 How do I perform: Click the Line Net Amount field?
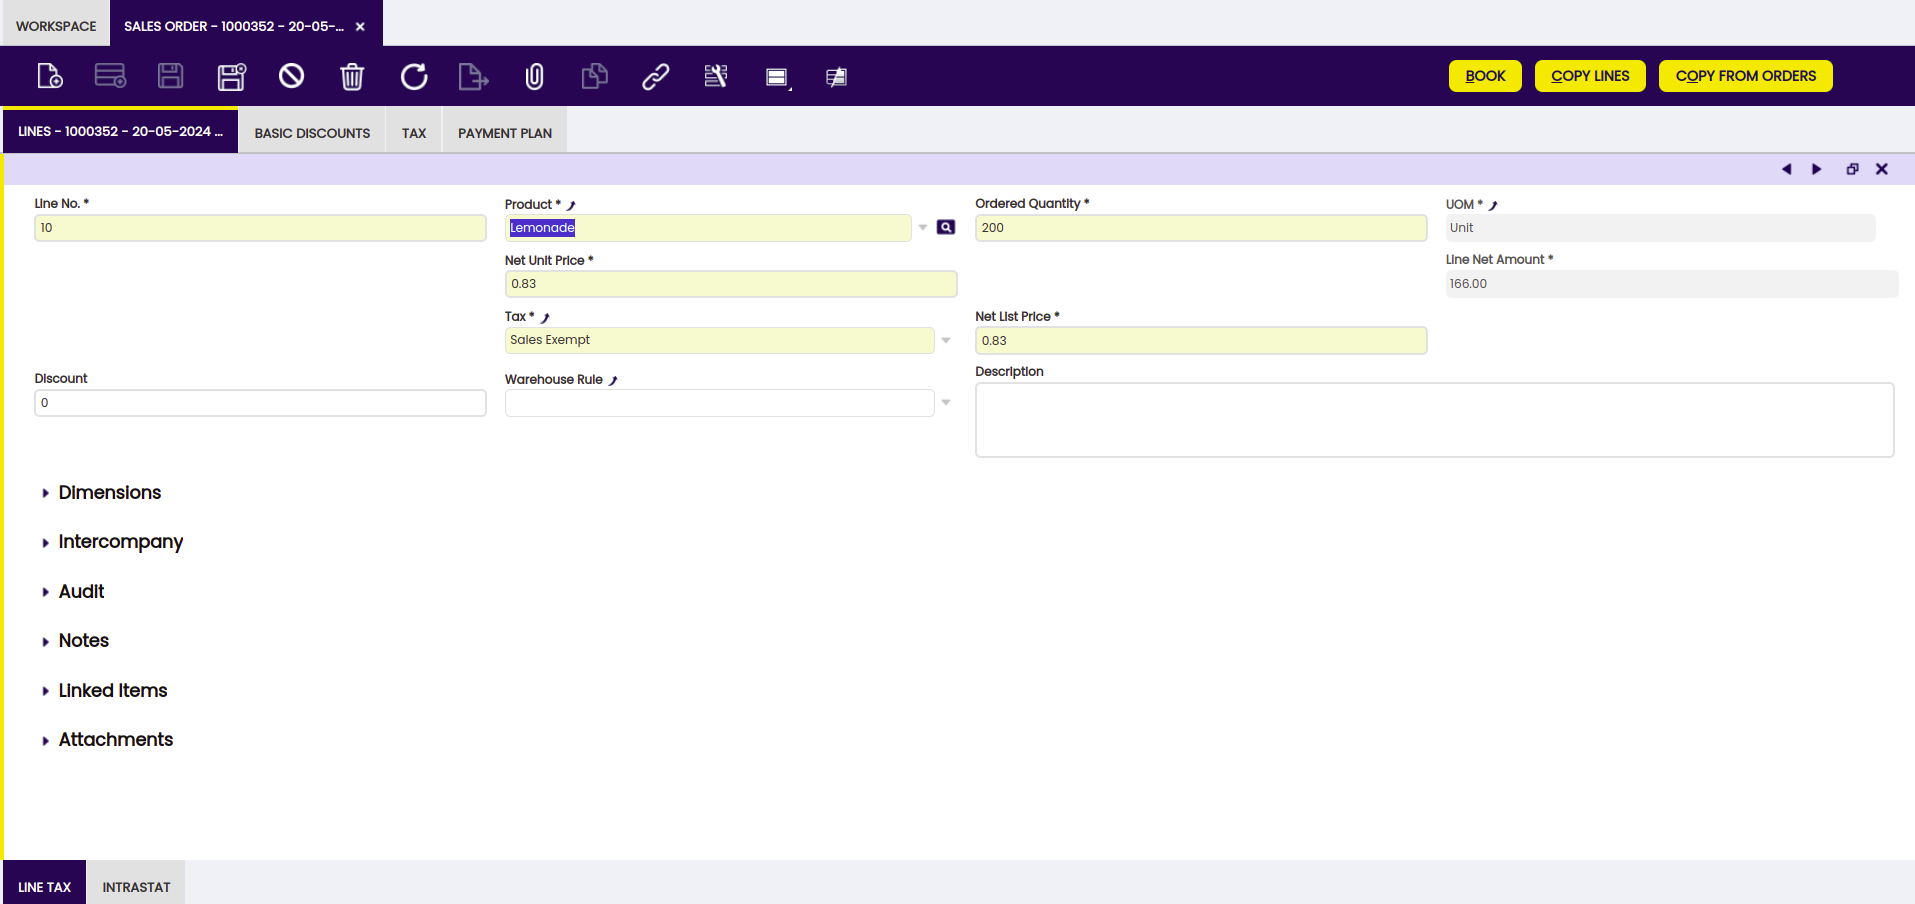click(x=1671, y=284)
